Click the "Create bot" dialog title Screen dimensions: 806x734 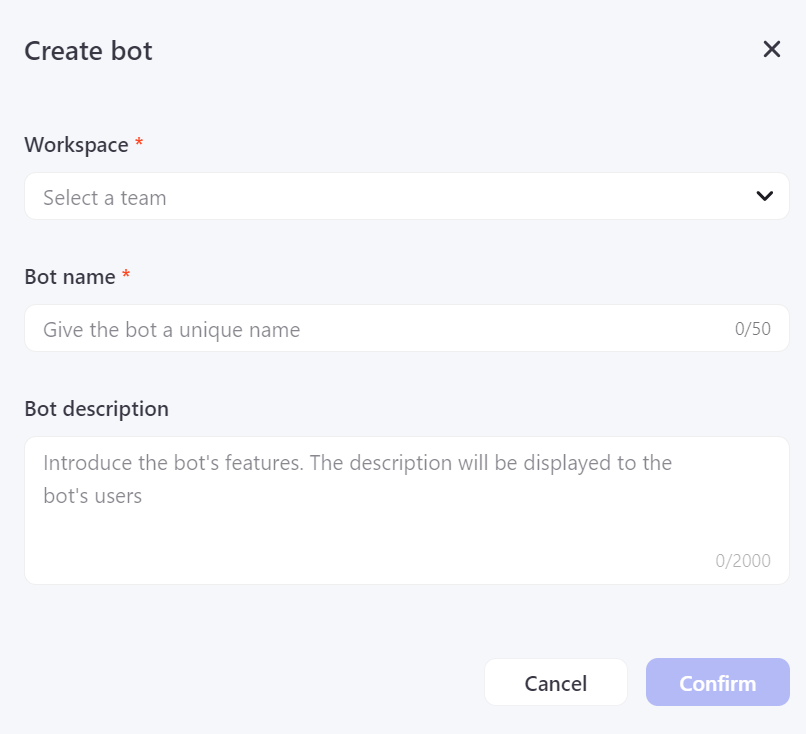coord(88,51)
